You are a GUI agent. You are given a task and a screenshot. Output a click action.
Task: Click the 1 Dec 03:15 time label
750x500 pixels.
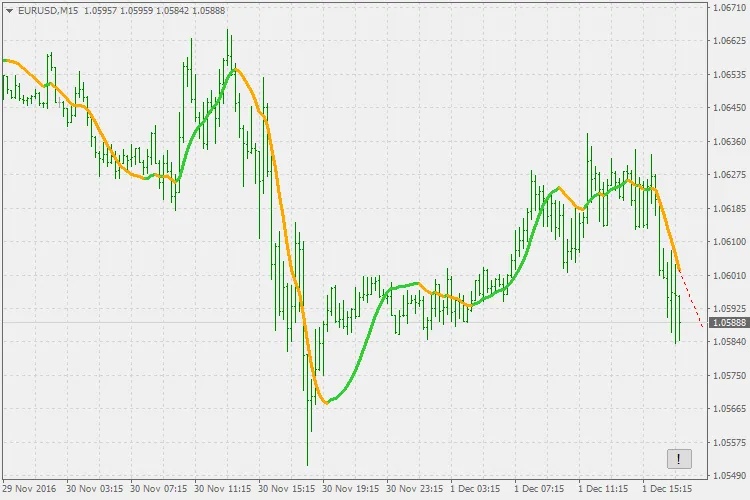pos(478,490)
